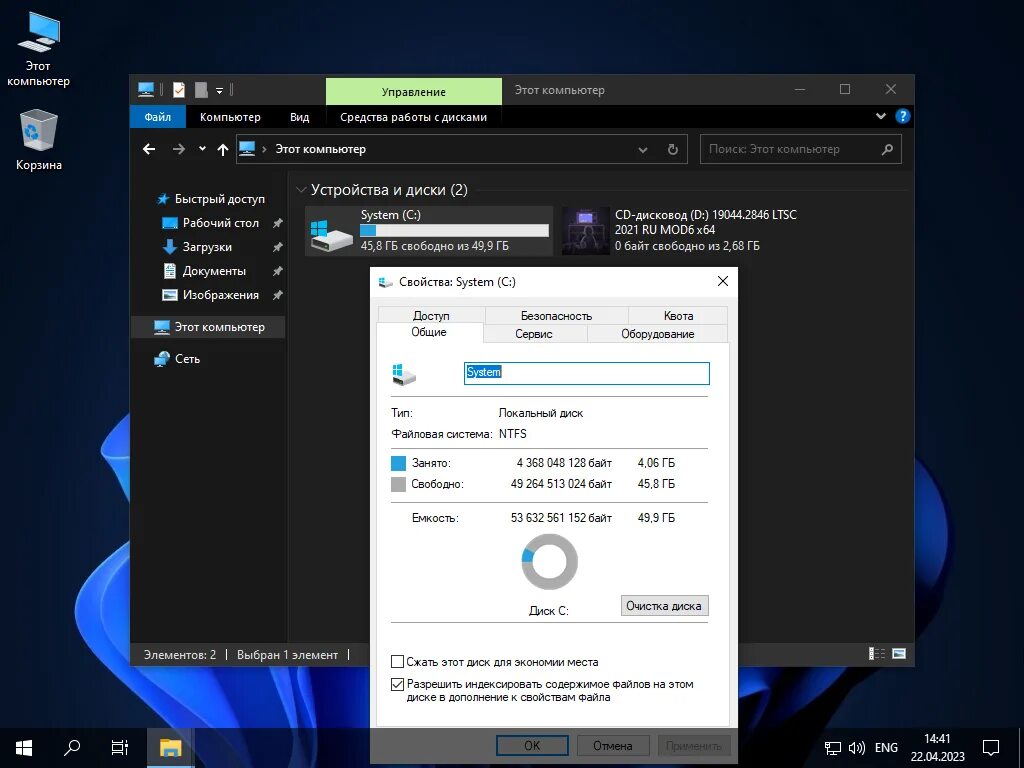
Task: Click the pin icon next to Документы
Action: 278,271
